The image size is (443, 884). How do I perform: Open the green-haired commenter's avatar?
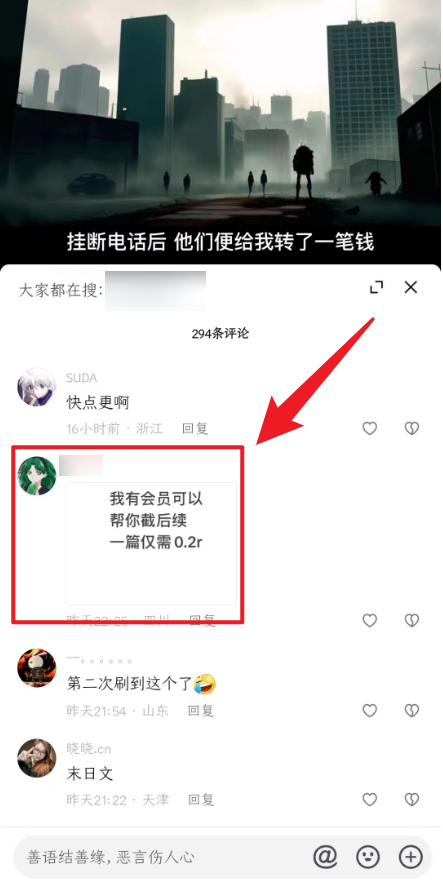coord(37,476)
